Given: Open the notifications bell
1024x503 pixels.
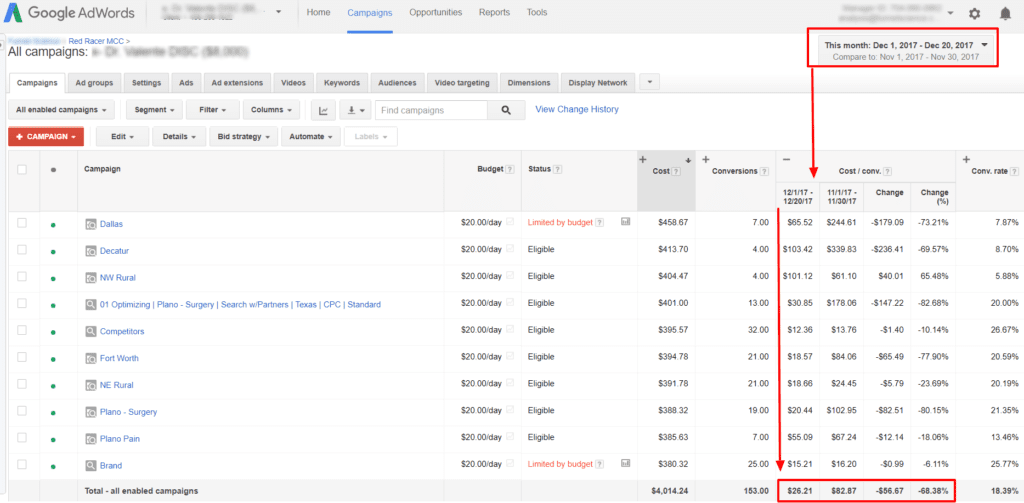Looking at the screenshot, I should tap(1005, 13).
